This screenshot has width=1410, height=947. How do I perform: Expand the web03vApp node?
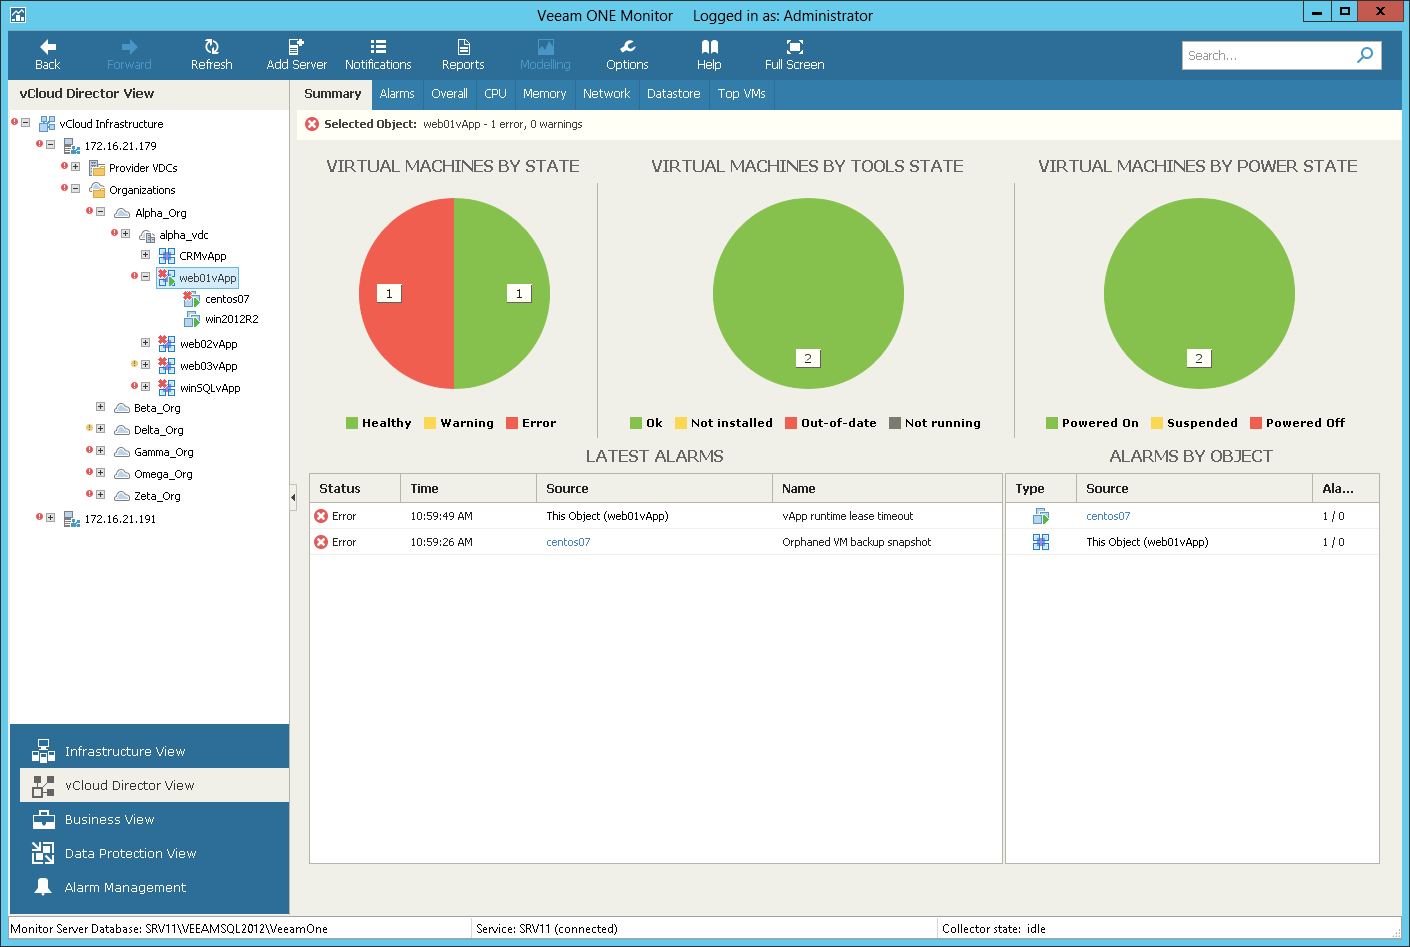145,365
